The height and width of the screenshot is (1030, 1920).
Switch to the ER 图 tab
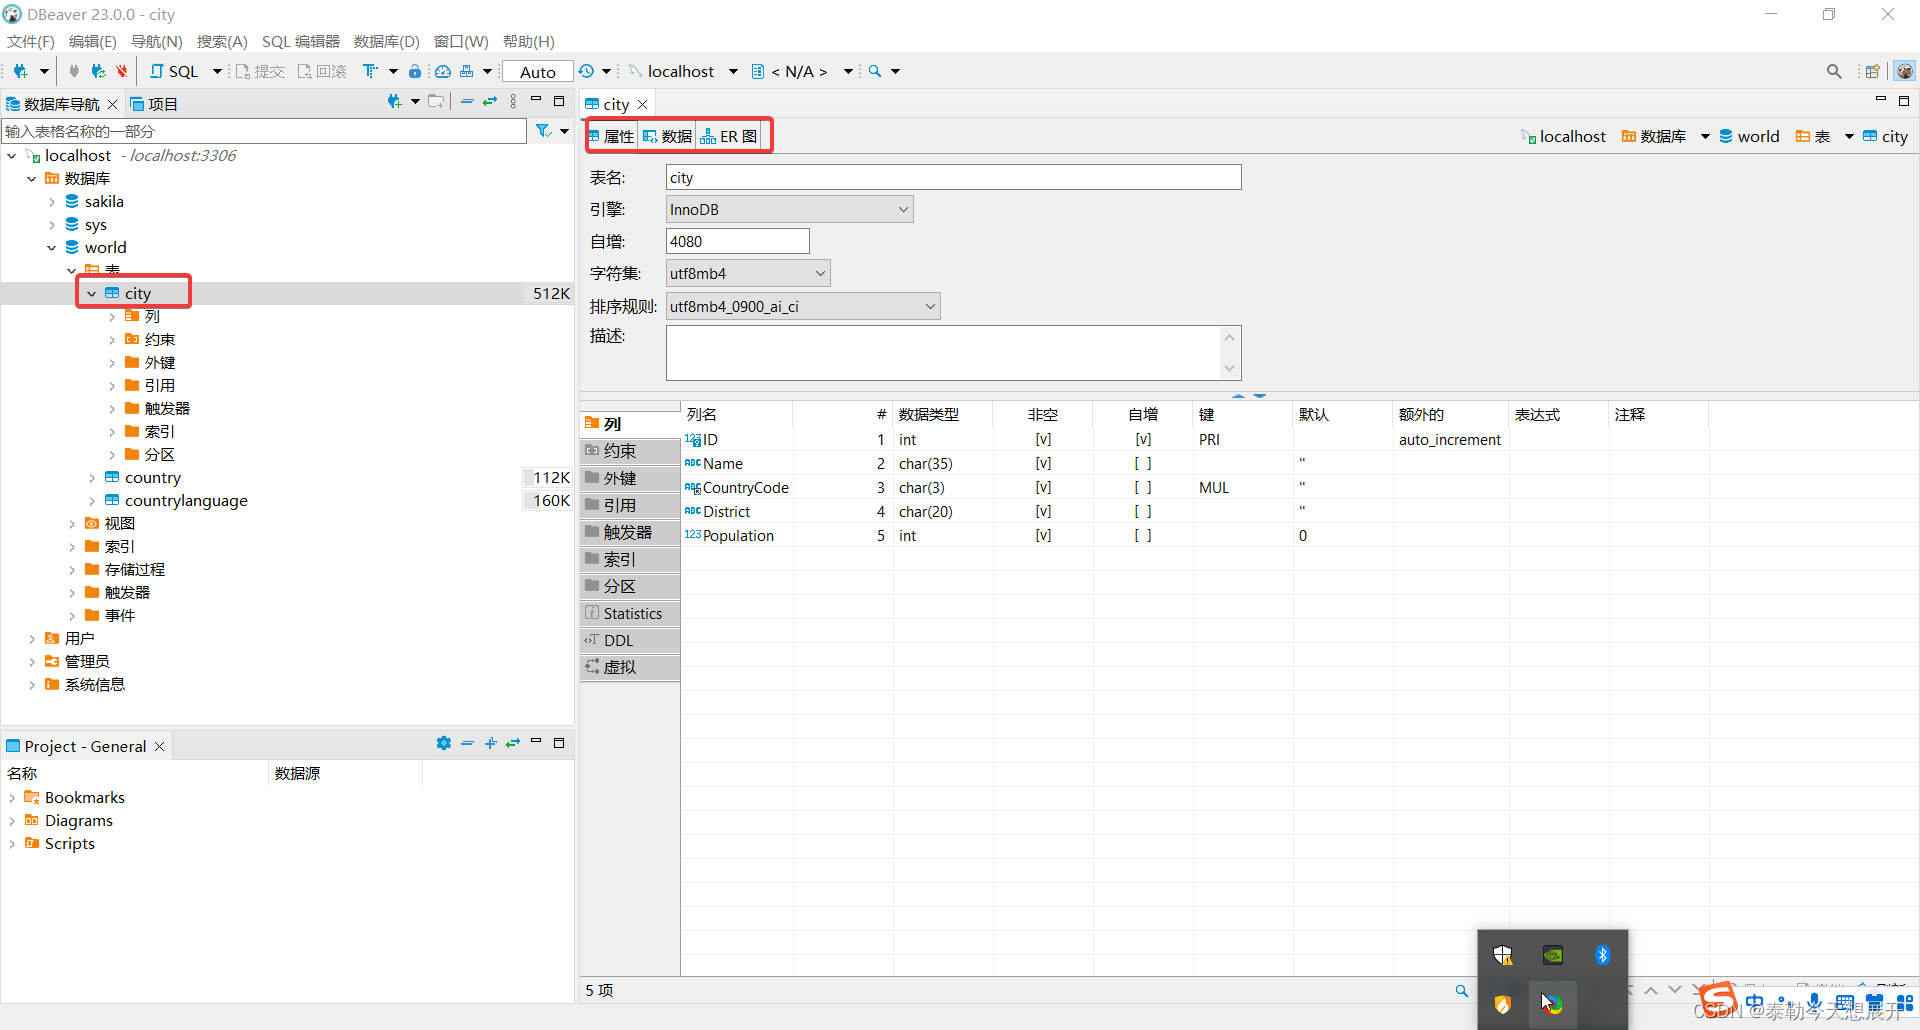729,136
